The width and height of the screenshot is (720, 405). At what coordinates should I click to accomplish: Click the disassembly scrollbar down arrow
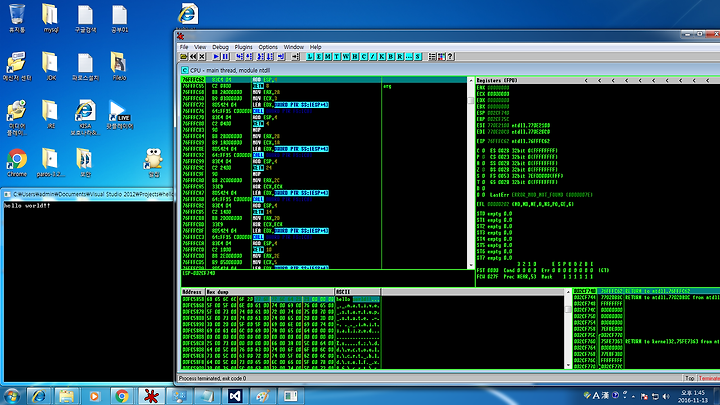(x=471, y=265)
